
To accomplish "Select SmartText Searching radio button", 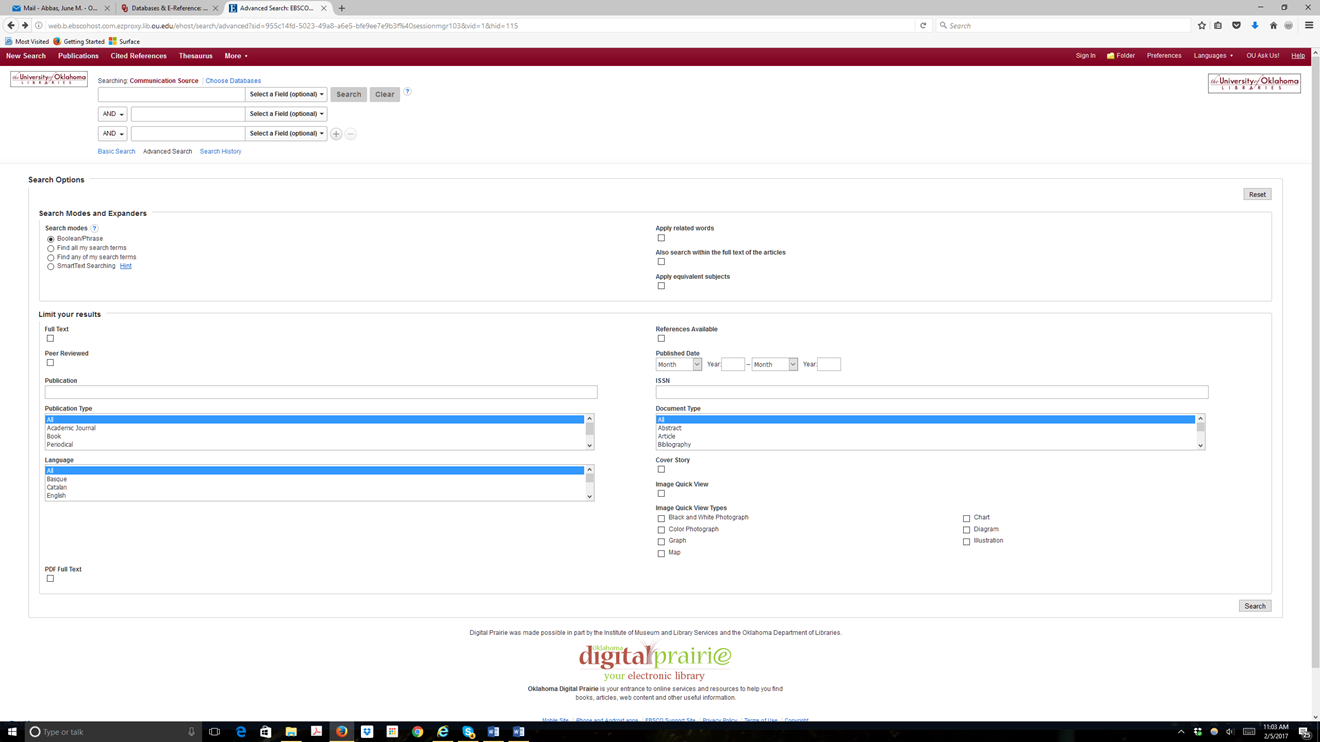I will pyautogui.click(x=50, y=267).
